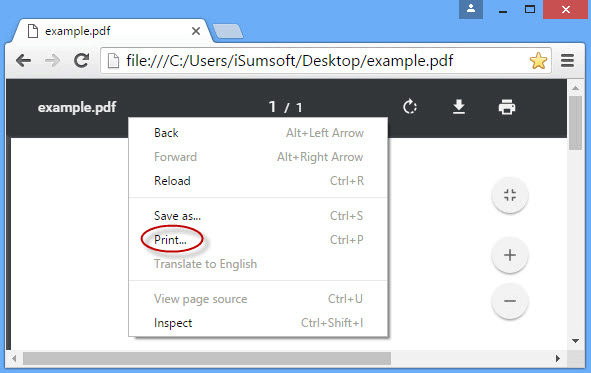Close the example.pdf tab
591x373 pixels.
(196, 31)
